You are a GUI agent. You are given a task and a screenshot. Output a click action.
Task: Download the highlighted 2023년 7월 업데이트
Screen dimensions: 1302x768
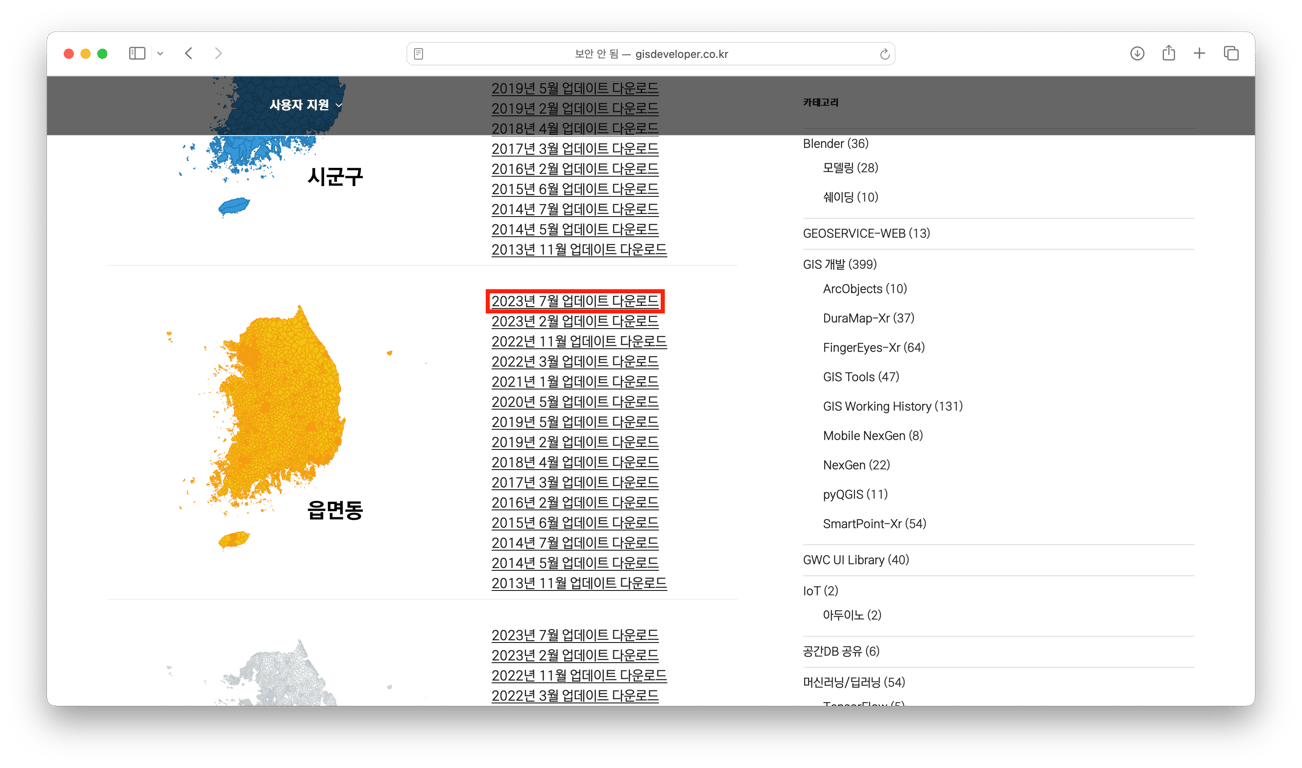pyautogui.click(x=574, y=301)
